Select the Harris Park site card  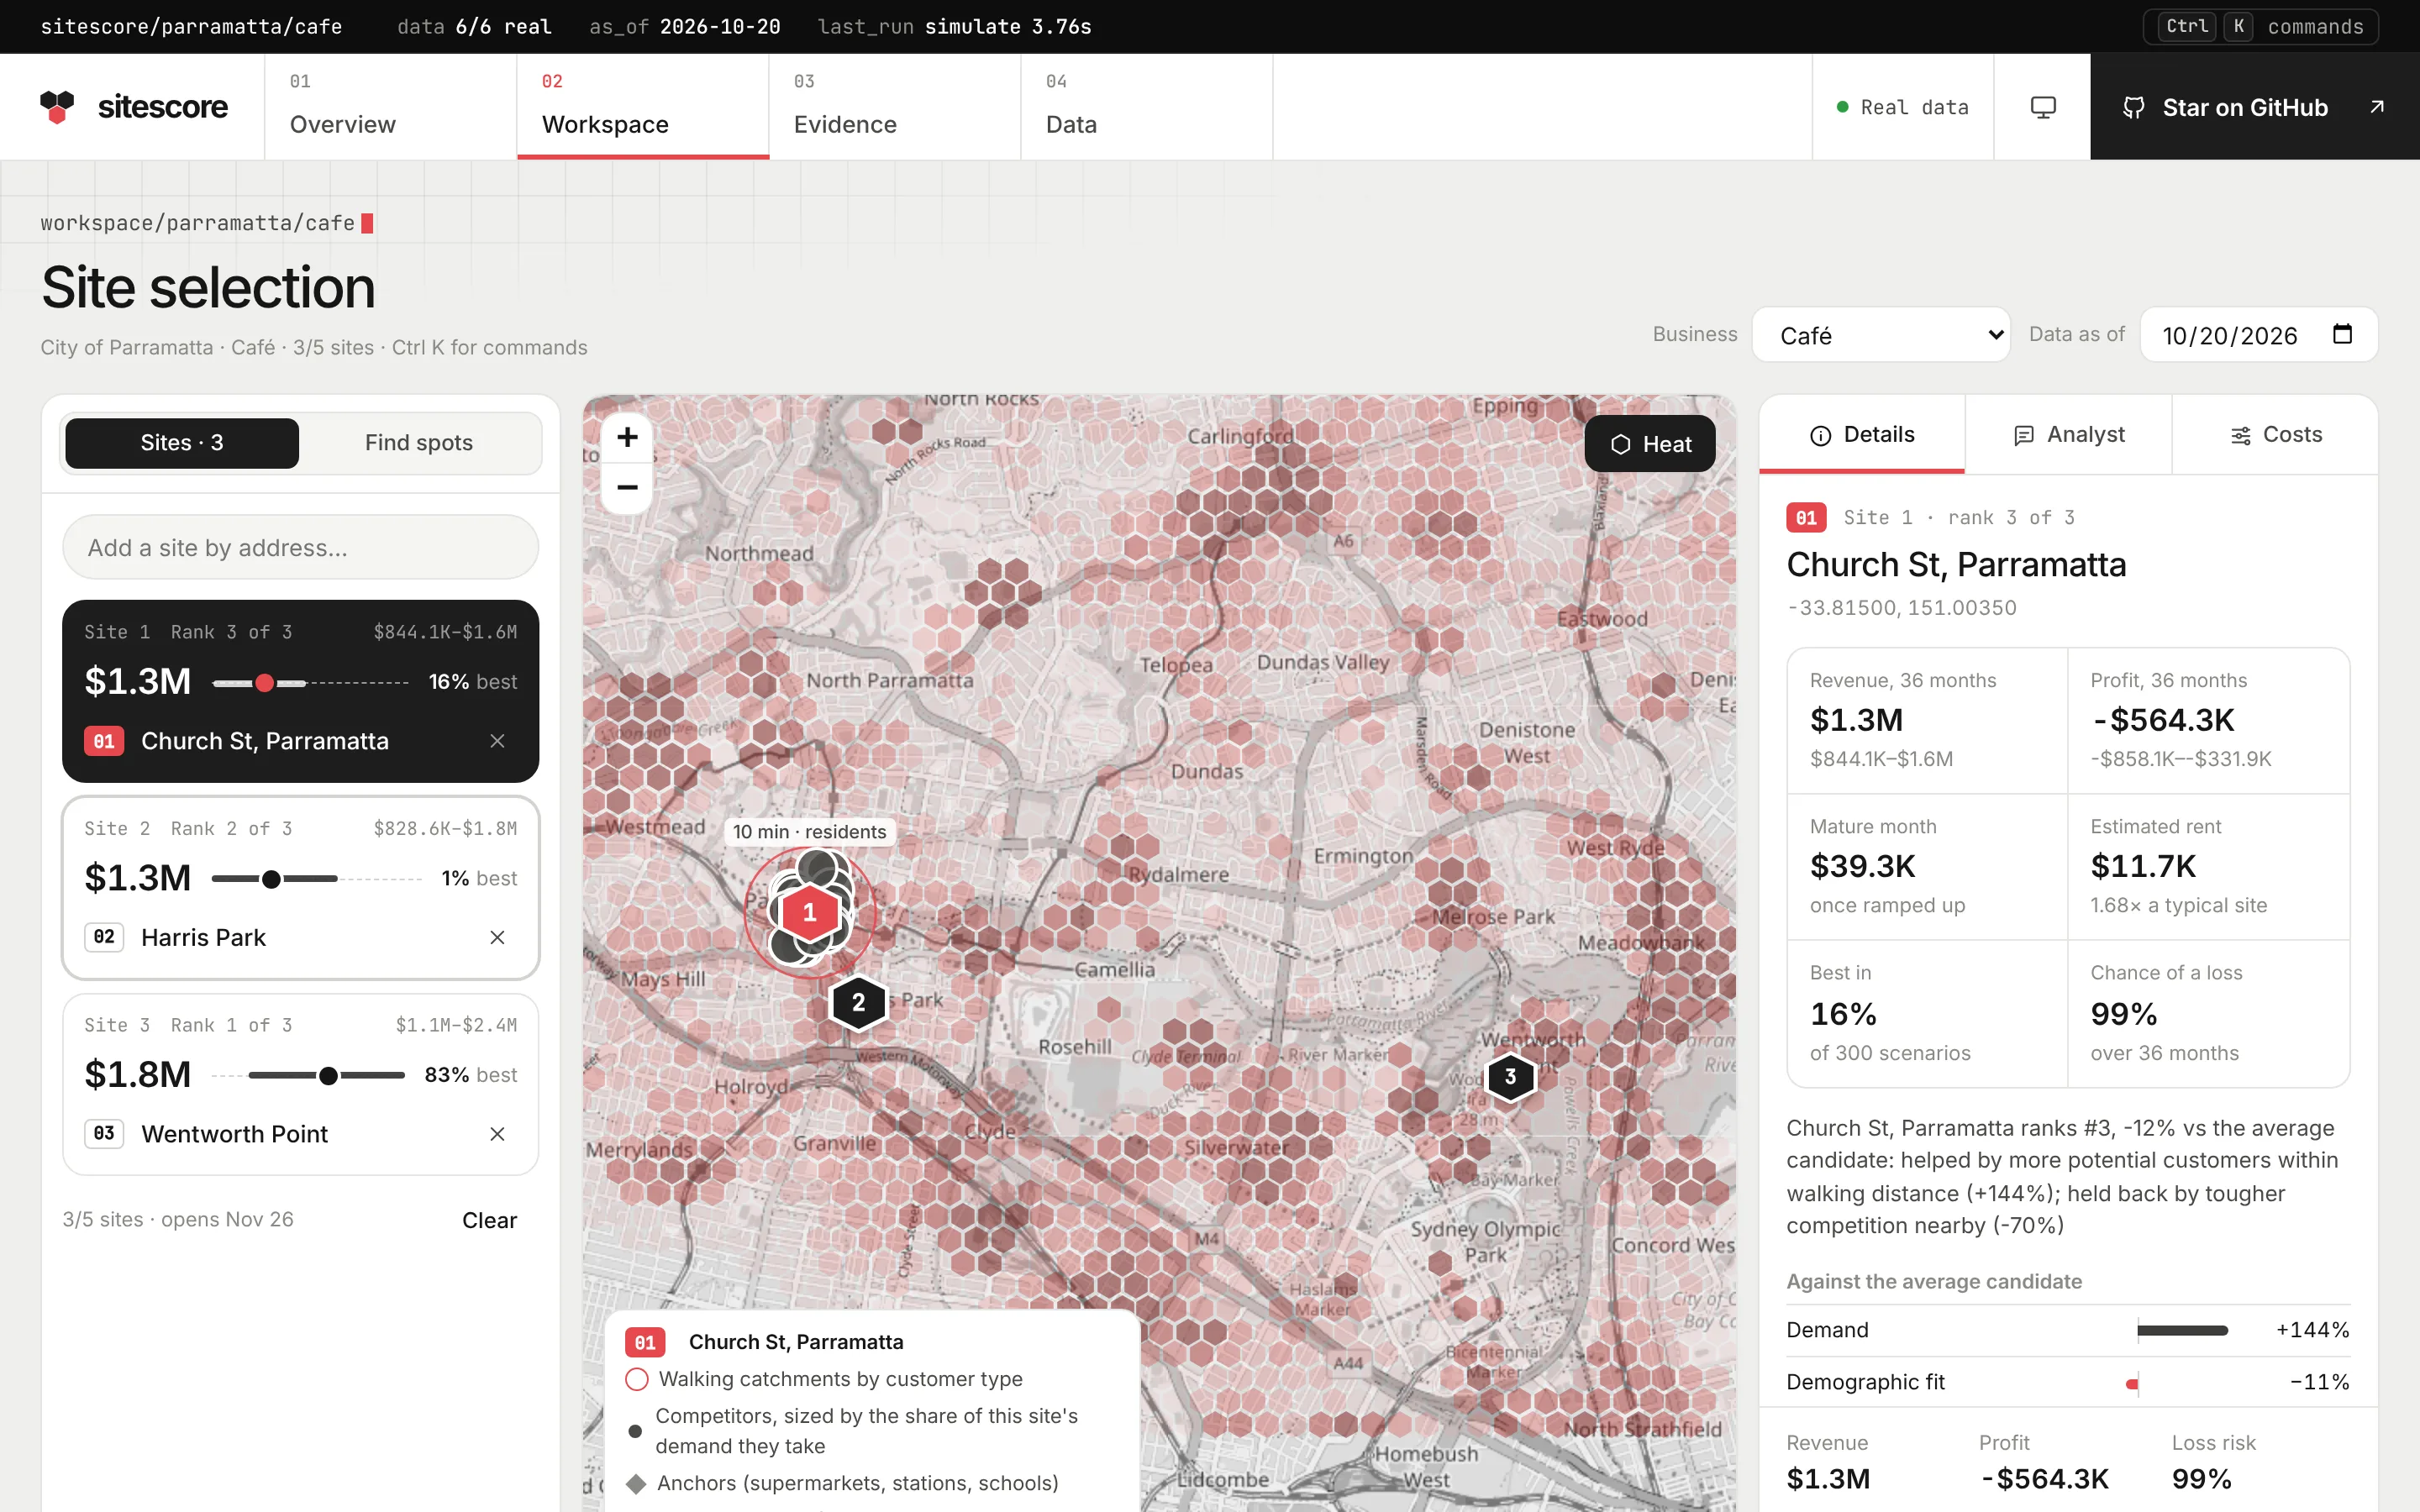300,888
